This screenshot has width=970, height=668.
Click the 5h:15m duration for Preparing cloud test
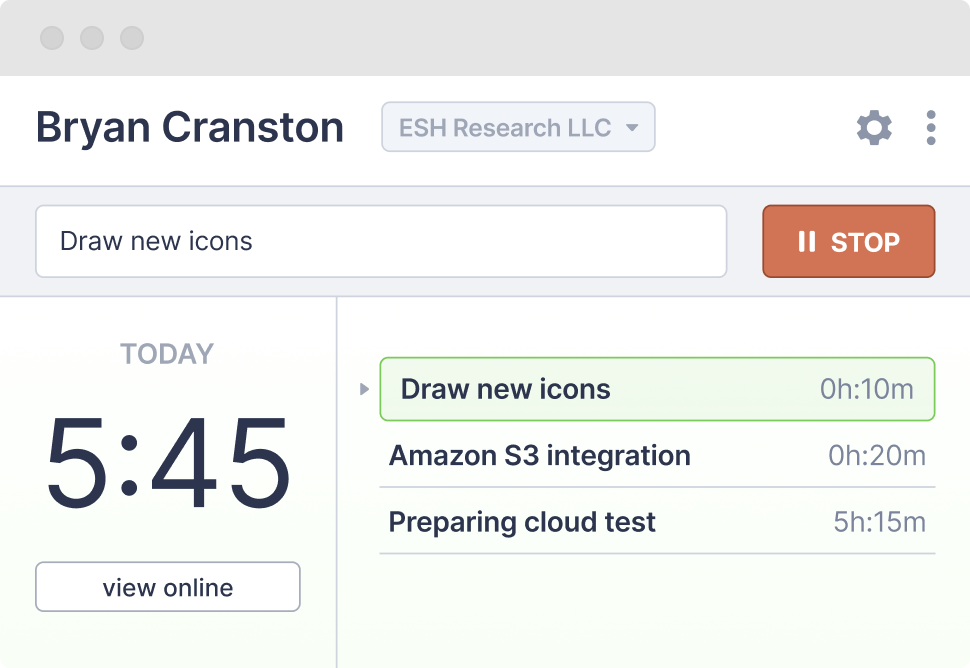[x=879, y=522]
